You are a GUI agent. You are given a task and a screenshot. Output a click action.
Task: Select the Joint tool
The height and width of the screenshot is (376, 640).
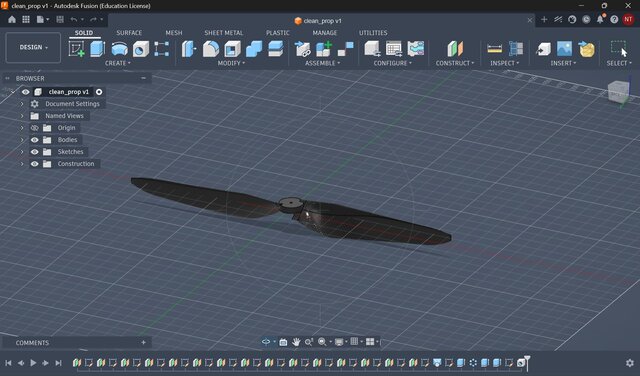(346, 49)
